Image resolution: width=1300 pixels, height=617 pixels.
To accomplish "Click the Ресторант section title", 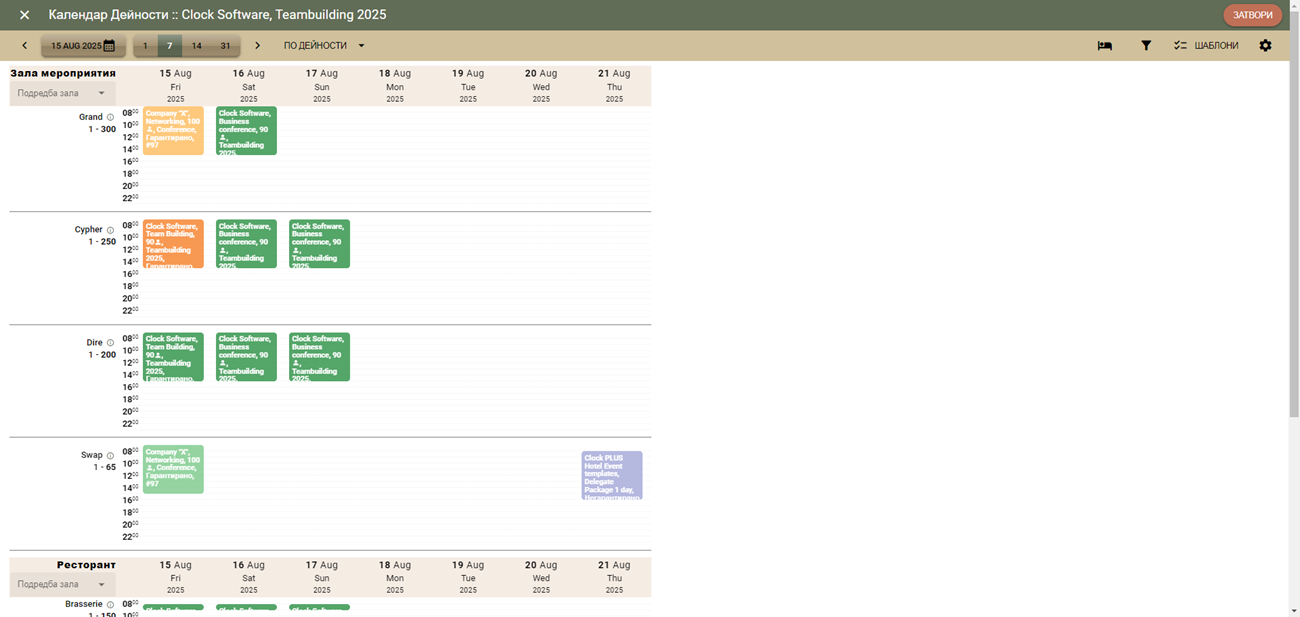I will click(x=86, y=565).
